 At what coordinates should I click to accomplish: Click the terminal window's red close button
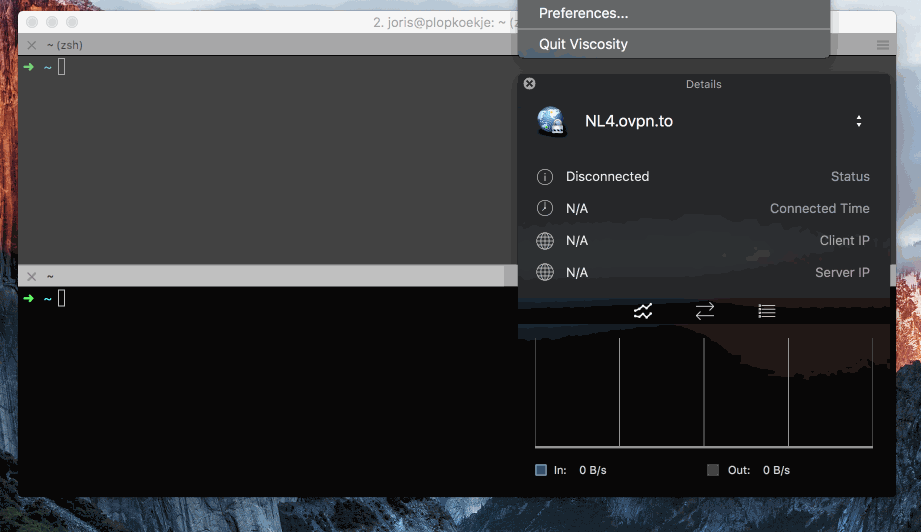coord(32,22)
